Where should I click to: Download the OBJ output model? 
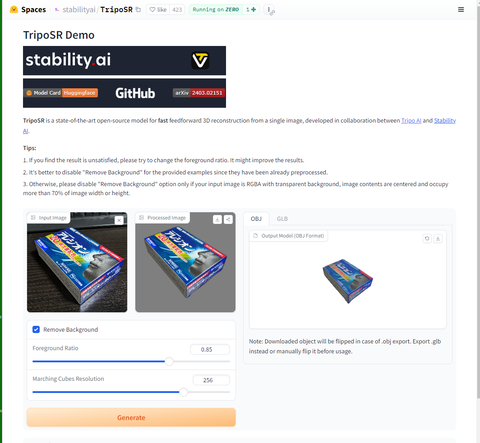coord(438,238)
